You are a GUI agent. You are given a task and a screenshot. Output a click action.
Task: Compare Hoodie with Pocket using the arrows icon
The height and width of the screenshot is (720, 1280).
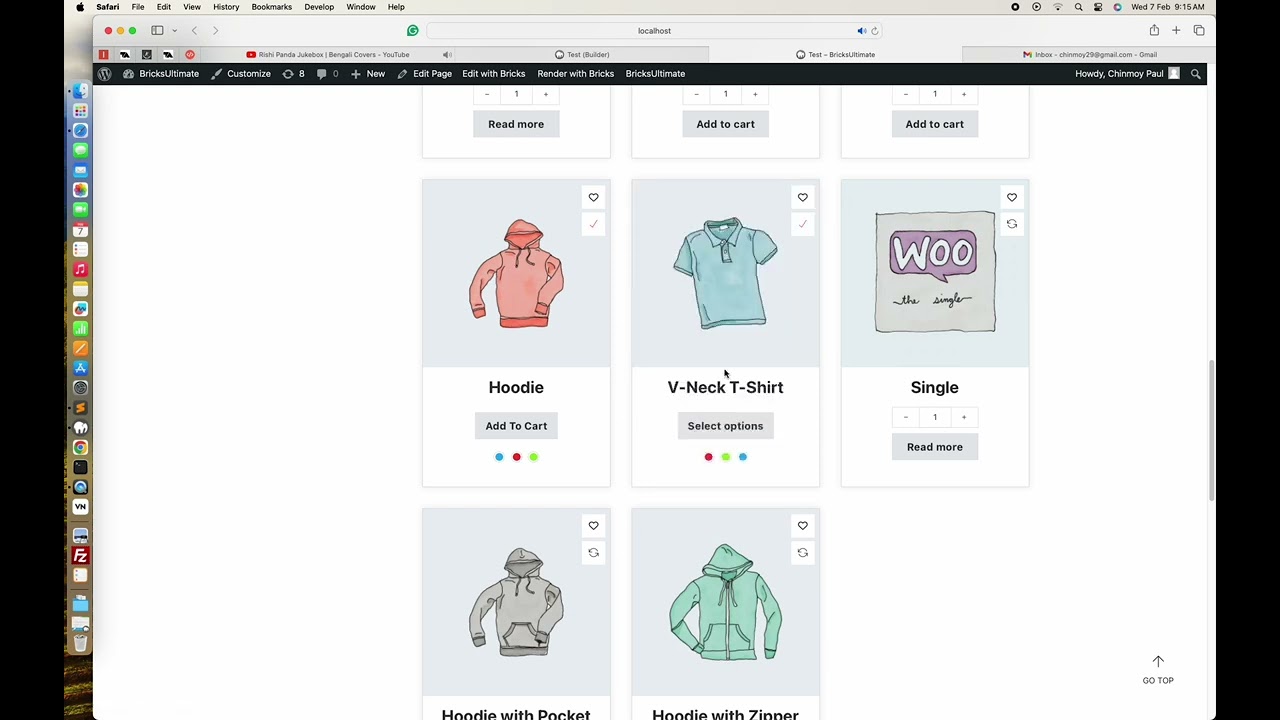593,552
